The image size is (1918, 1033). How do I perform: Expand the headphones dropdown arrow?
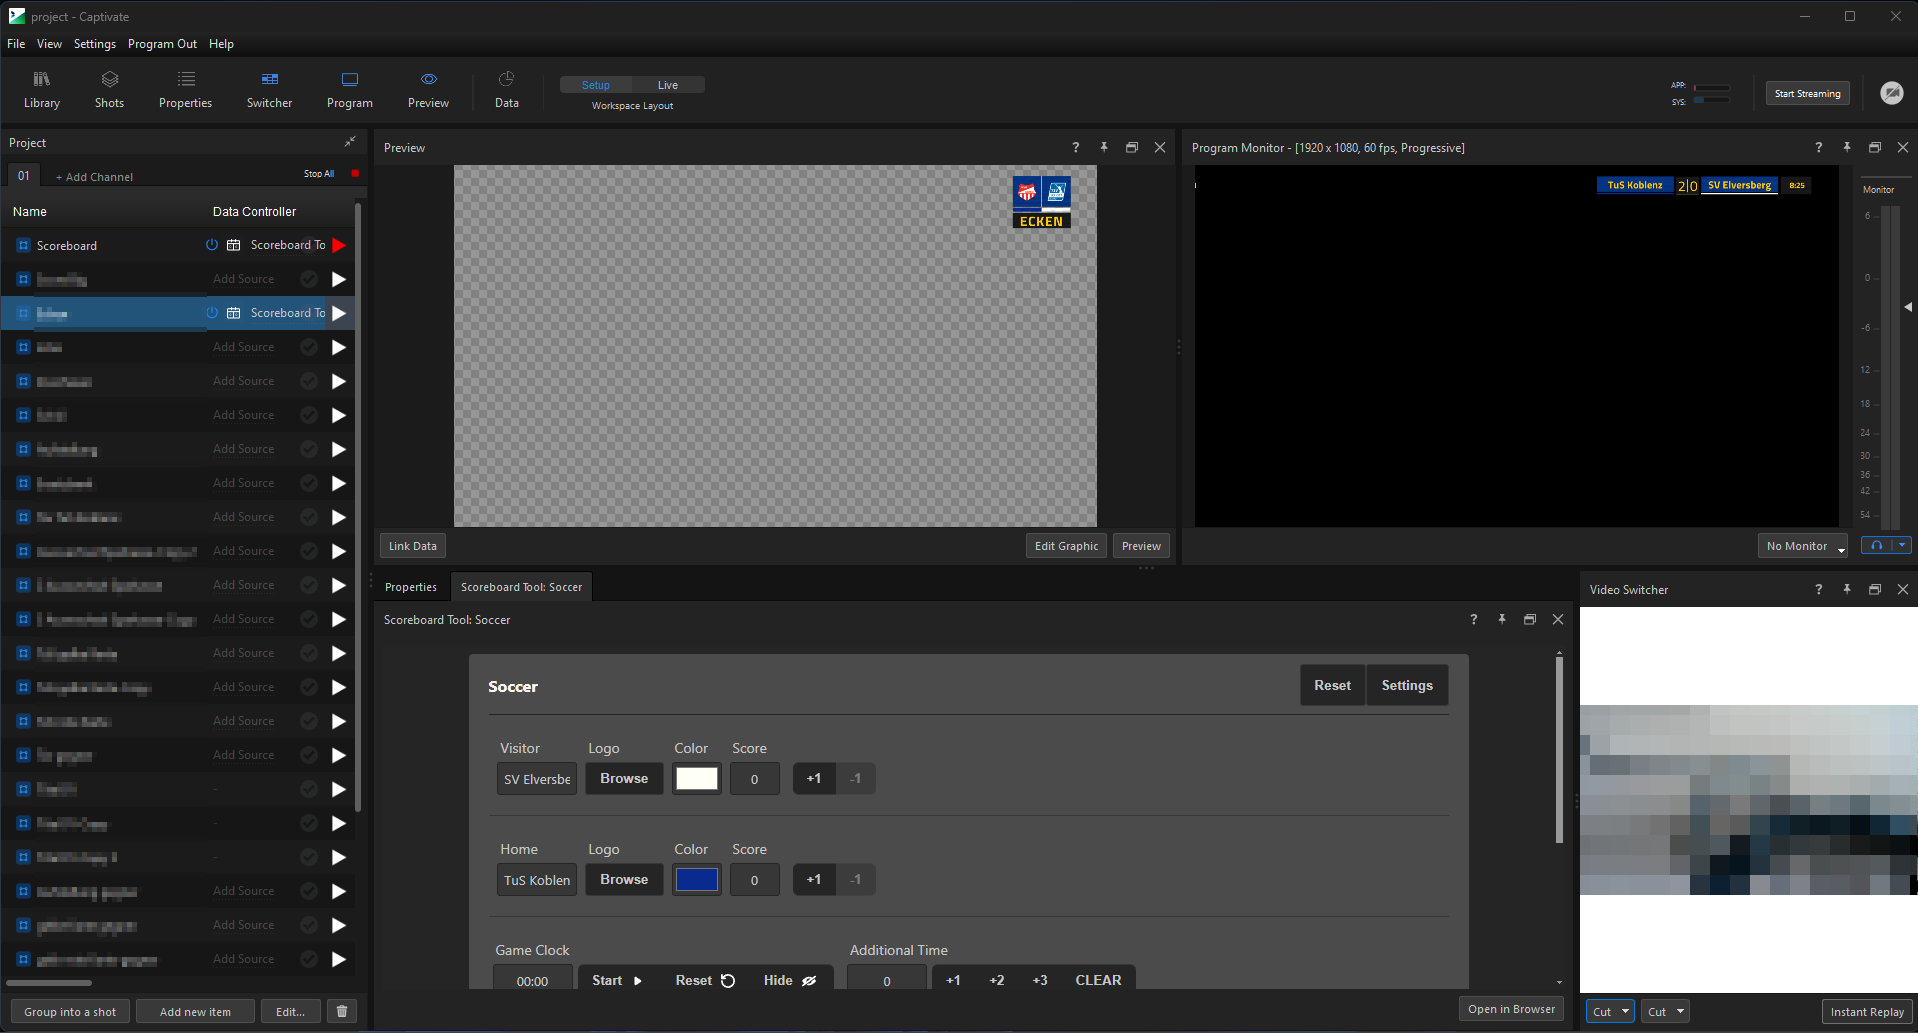1902,545
